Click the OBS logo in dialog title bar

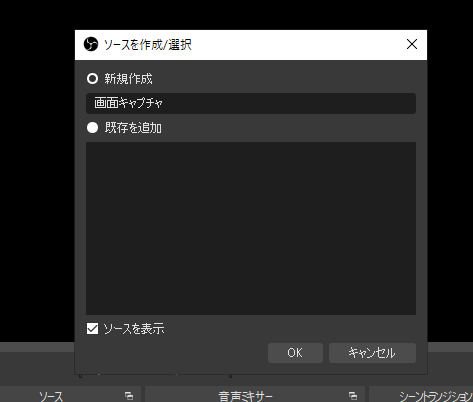[x=91, y=44]
